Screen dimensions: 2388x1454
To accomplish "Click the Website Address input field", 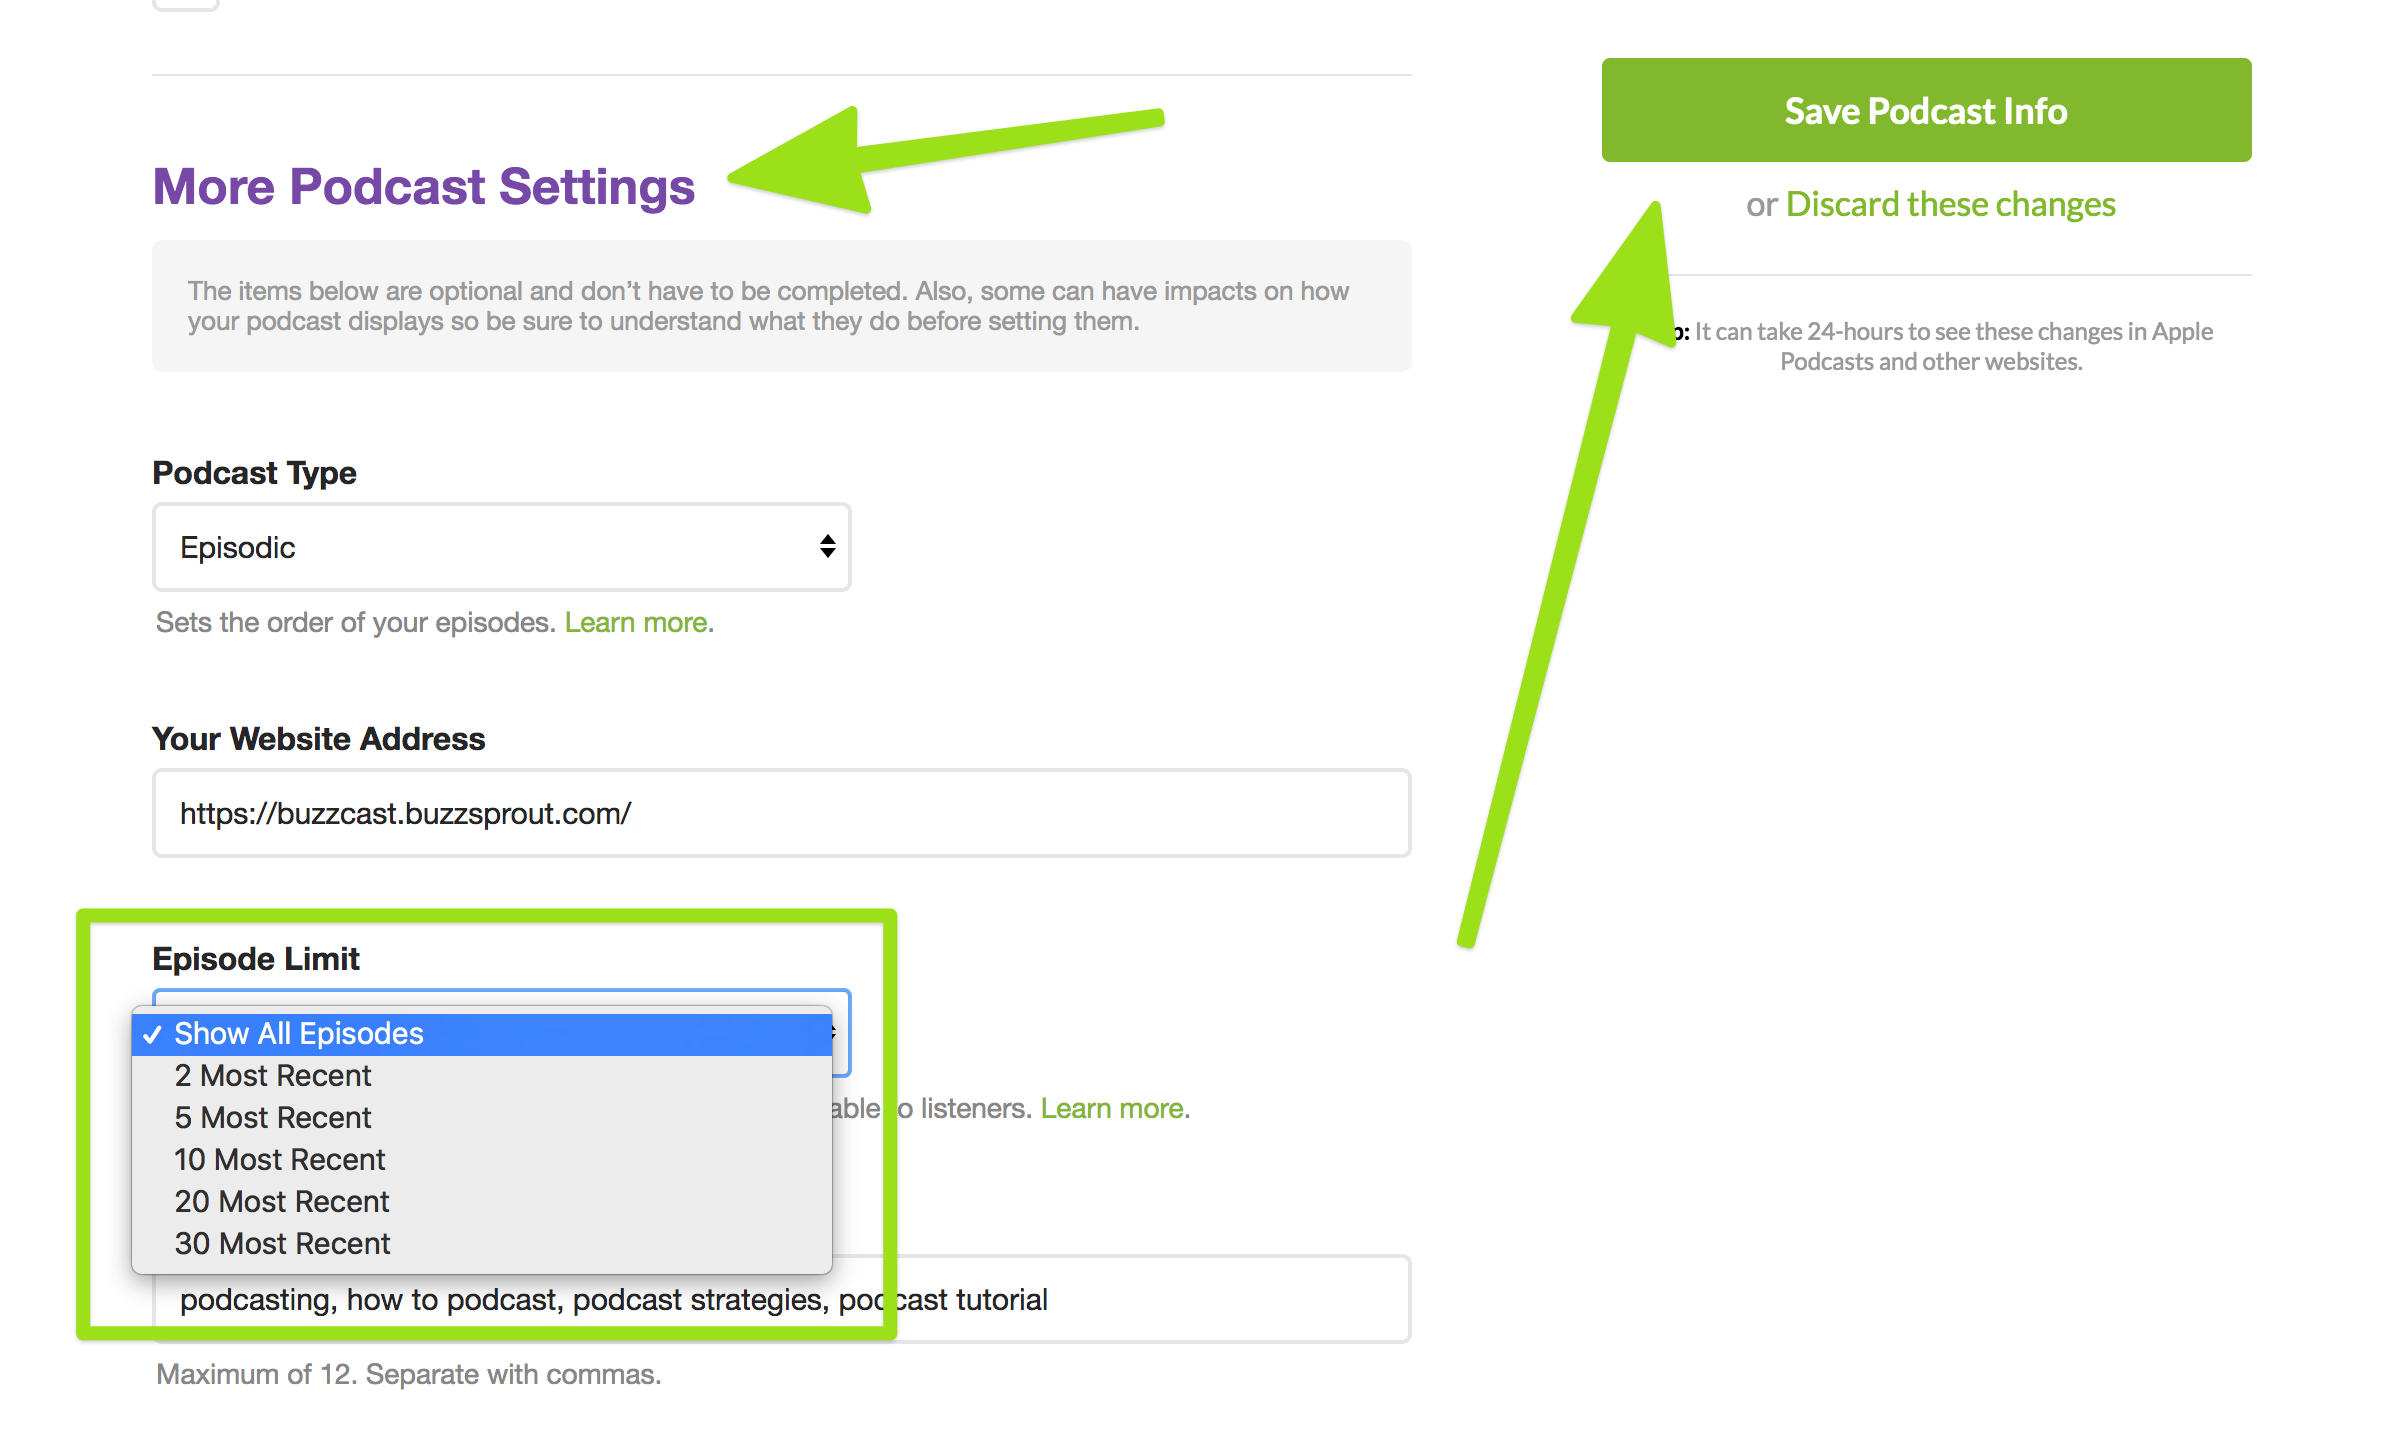I will coord(780,813).
